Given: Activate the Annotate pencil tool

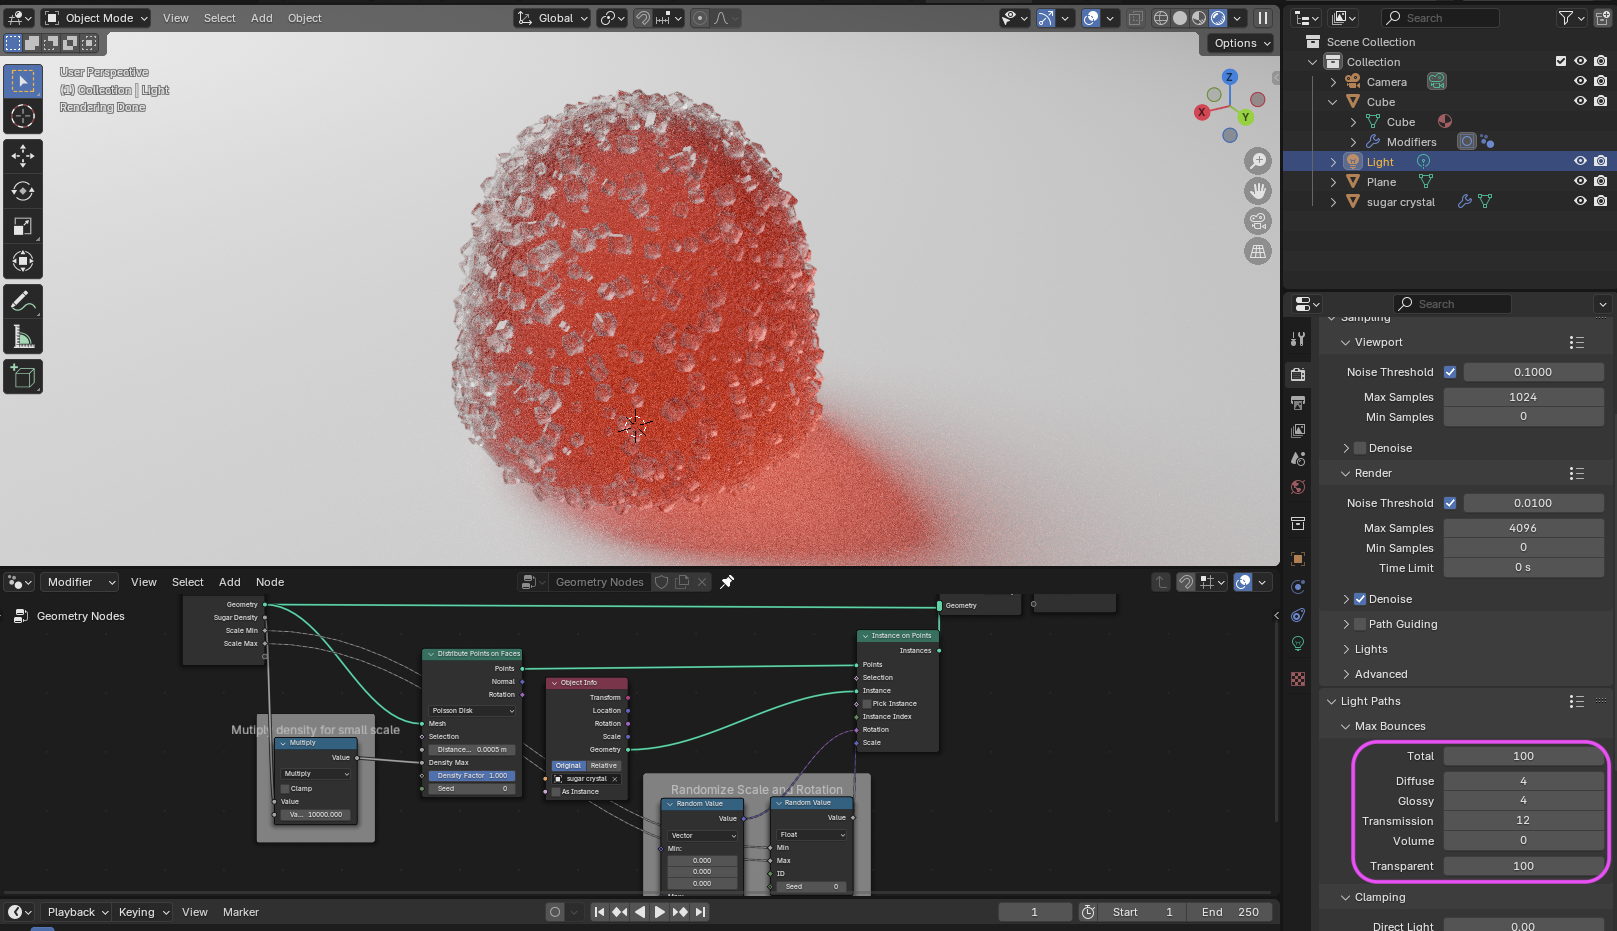Looking at the screenshot, I should 23,301.
